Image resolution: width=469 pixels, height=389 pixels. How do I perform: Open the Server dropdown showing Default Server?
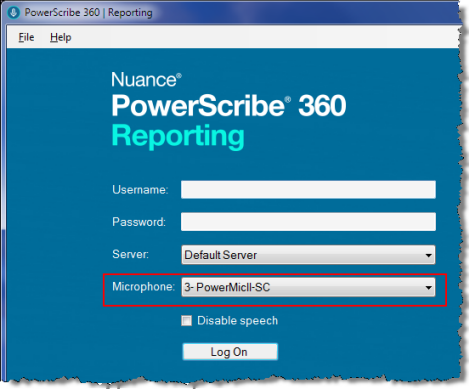[x=308, y=255]
